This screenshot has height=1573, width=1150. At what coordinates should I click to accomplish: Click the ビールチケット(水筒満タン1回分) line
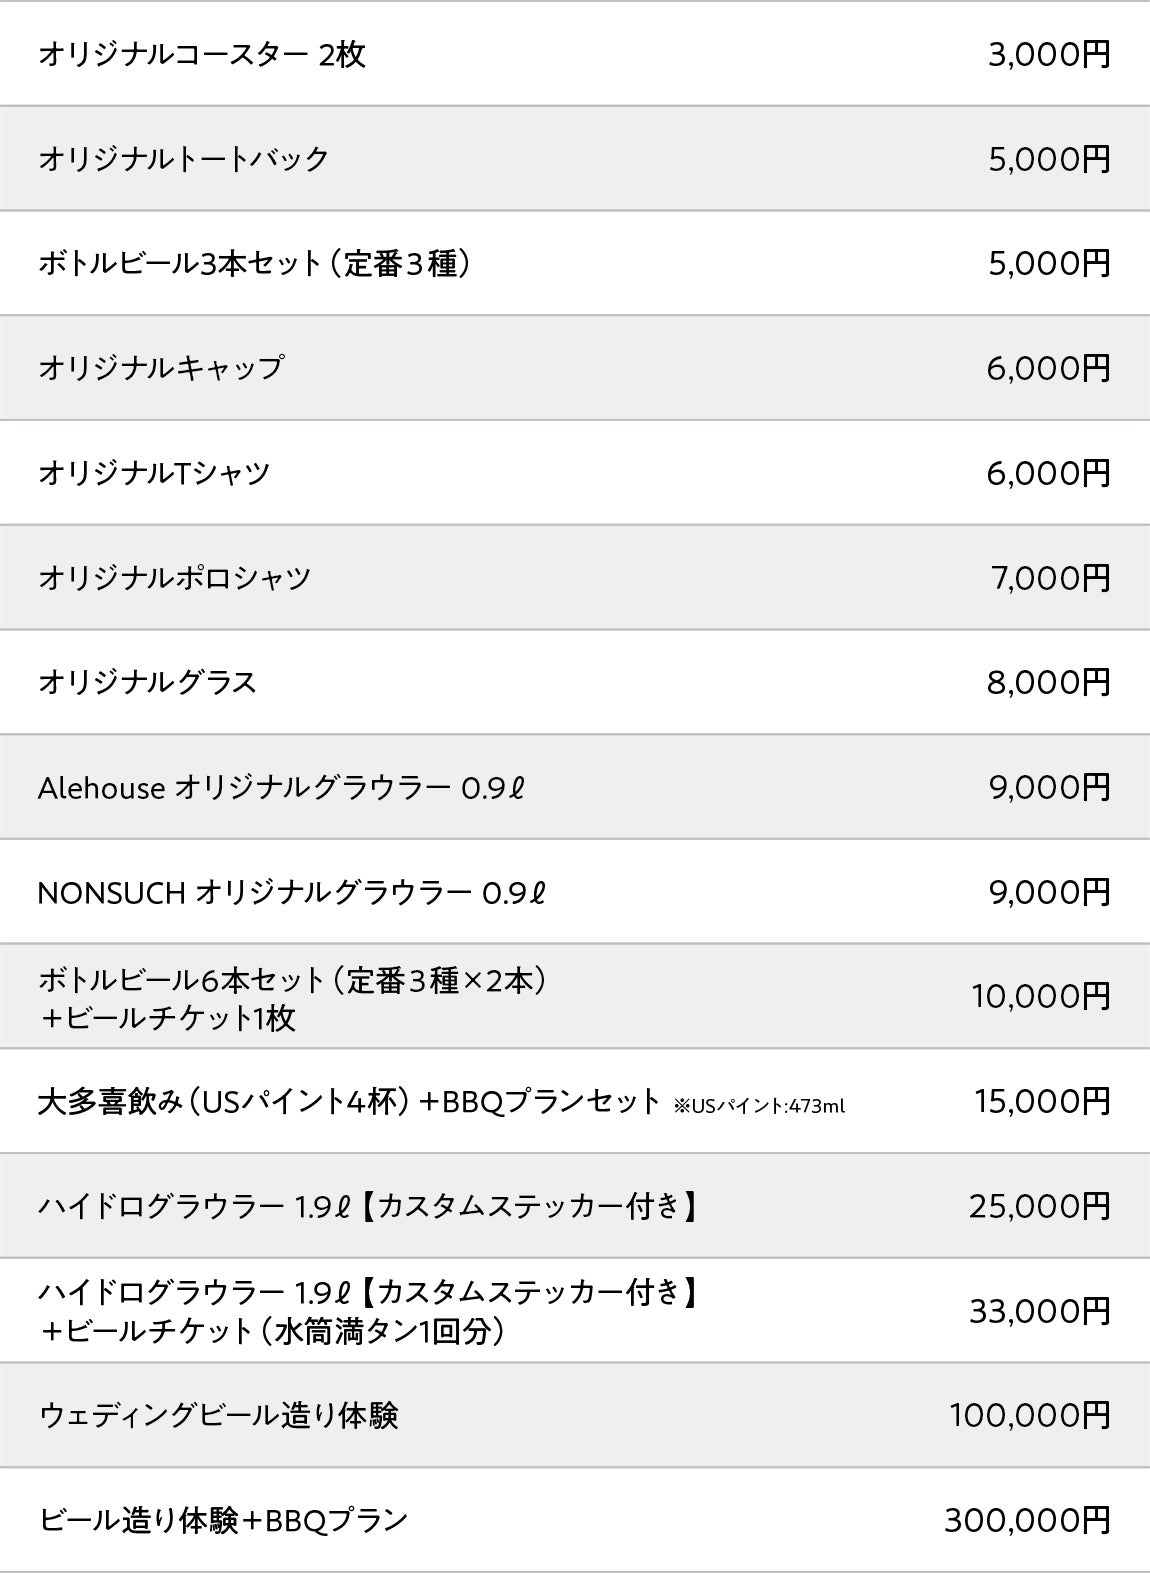(271, 1332)
